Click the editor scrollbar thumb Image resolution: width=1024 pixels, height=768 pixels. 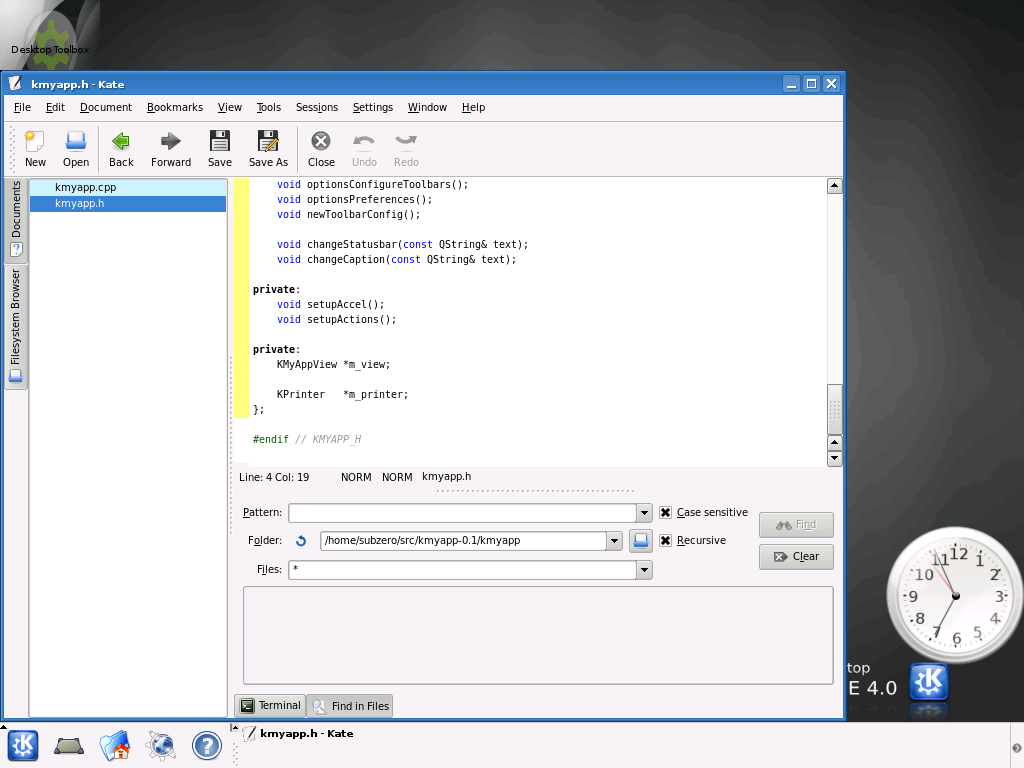coord(834,409)
